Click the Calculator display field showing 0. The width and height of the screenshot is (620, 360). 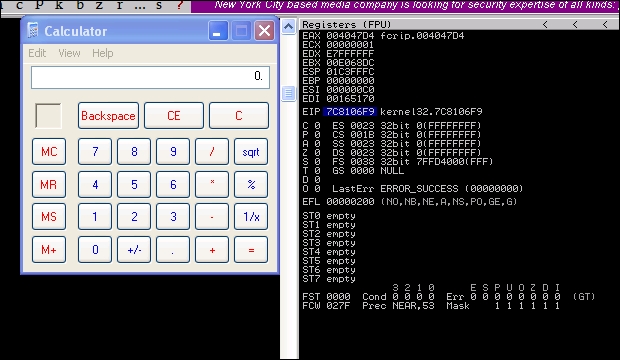(x=150, y=77)
